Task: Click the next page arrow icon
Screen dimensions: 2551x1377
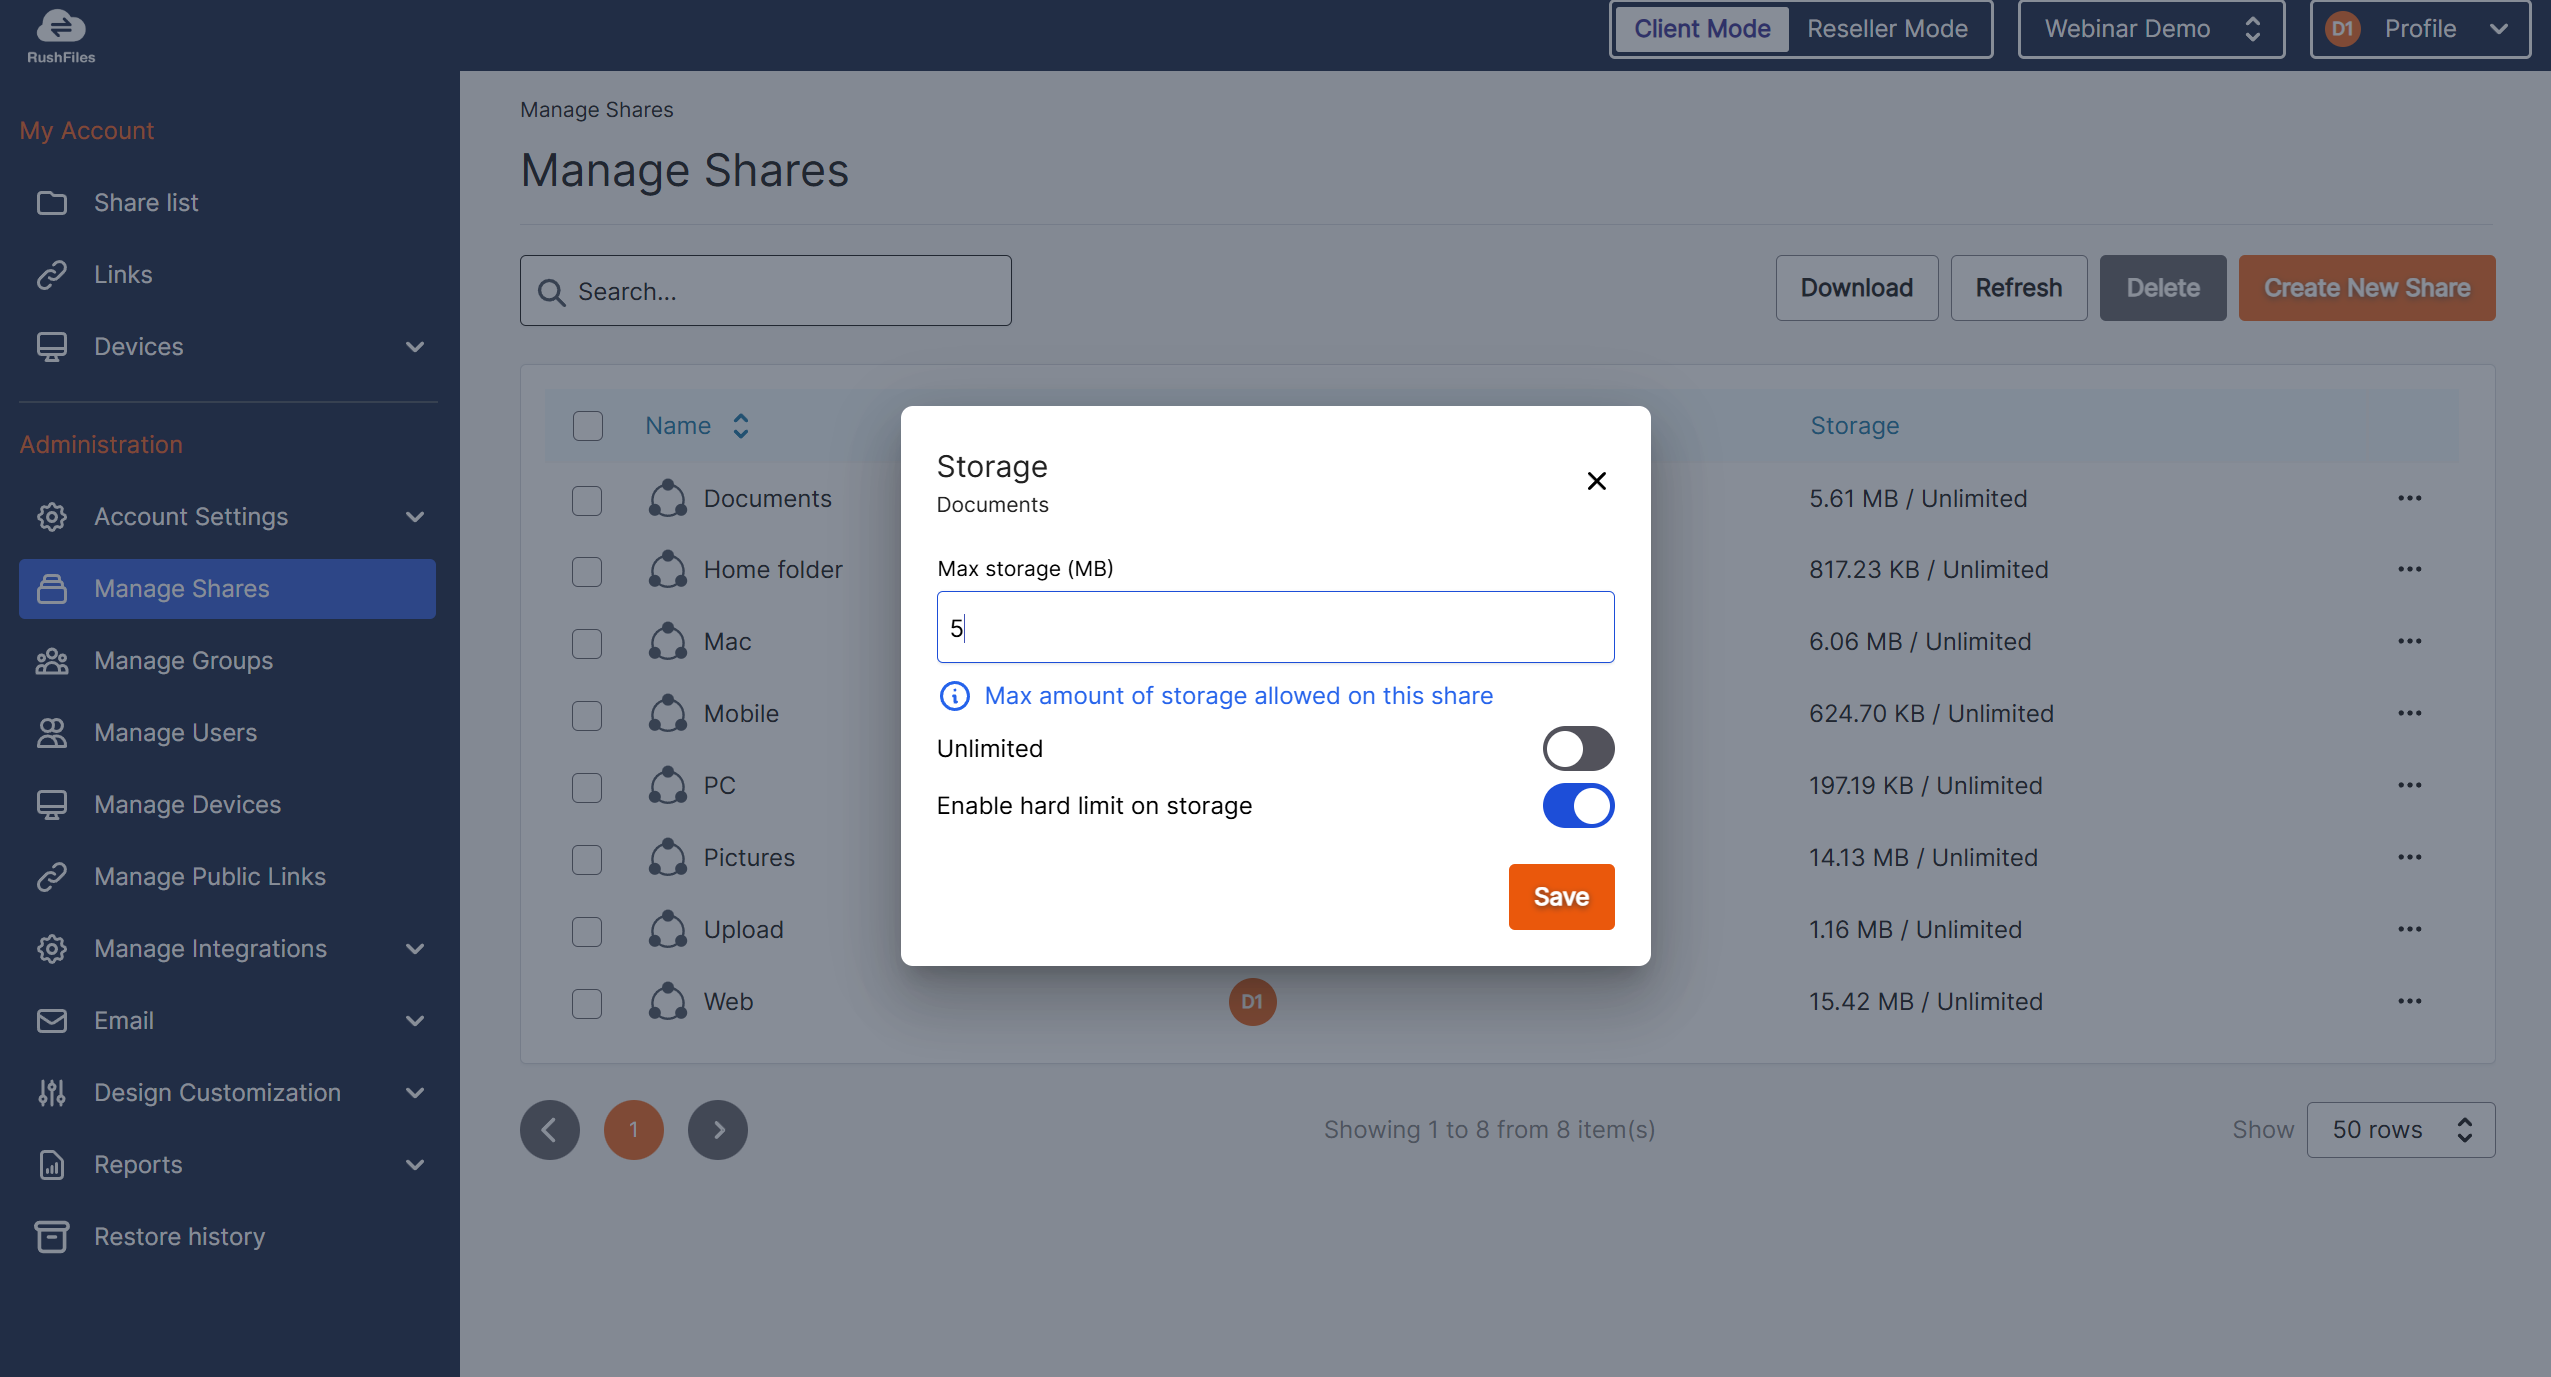Action: point(718,1130)
